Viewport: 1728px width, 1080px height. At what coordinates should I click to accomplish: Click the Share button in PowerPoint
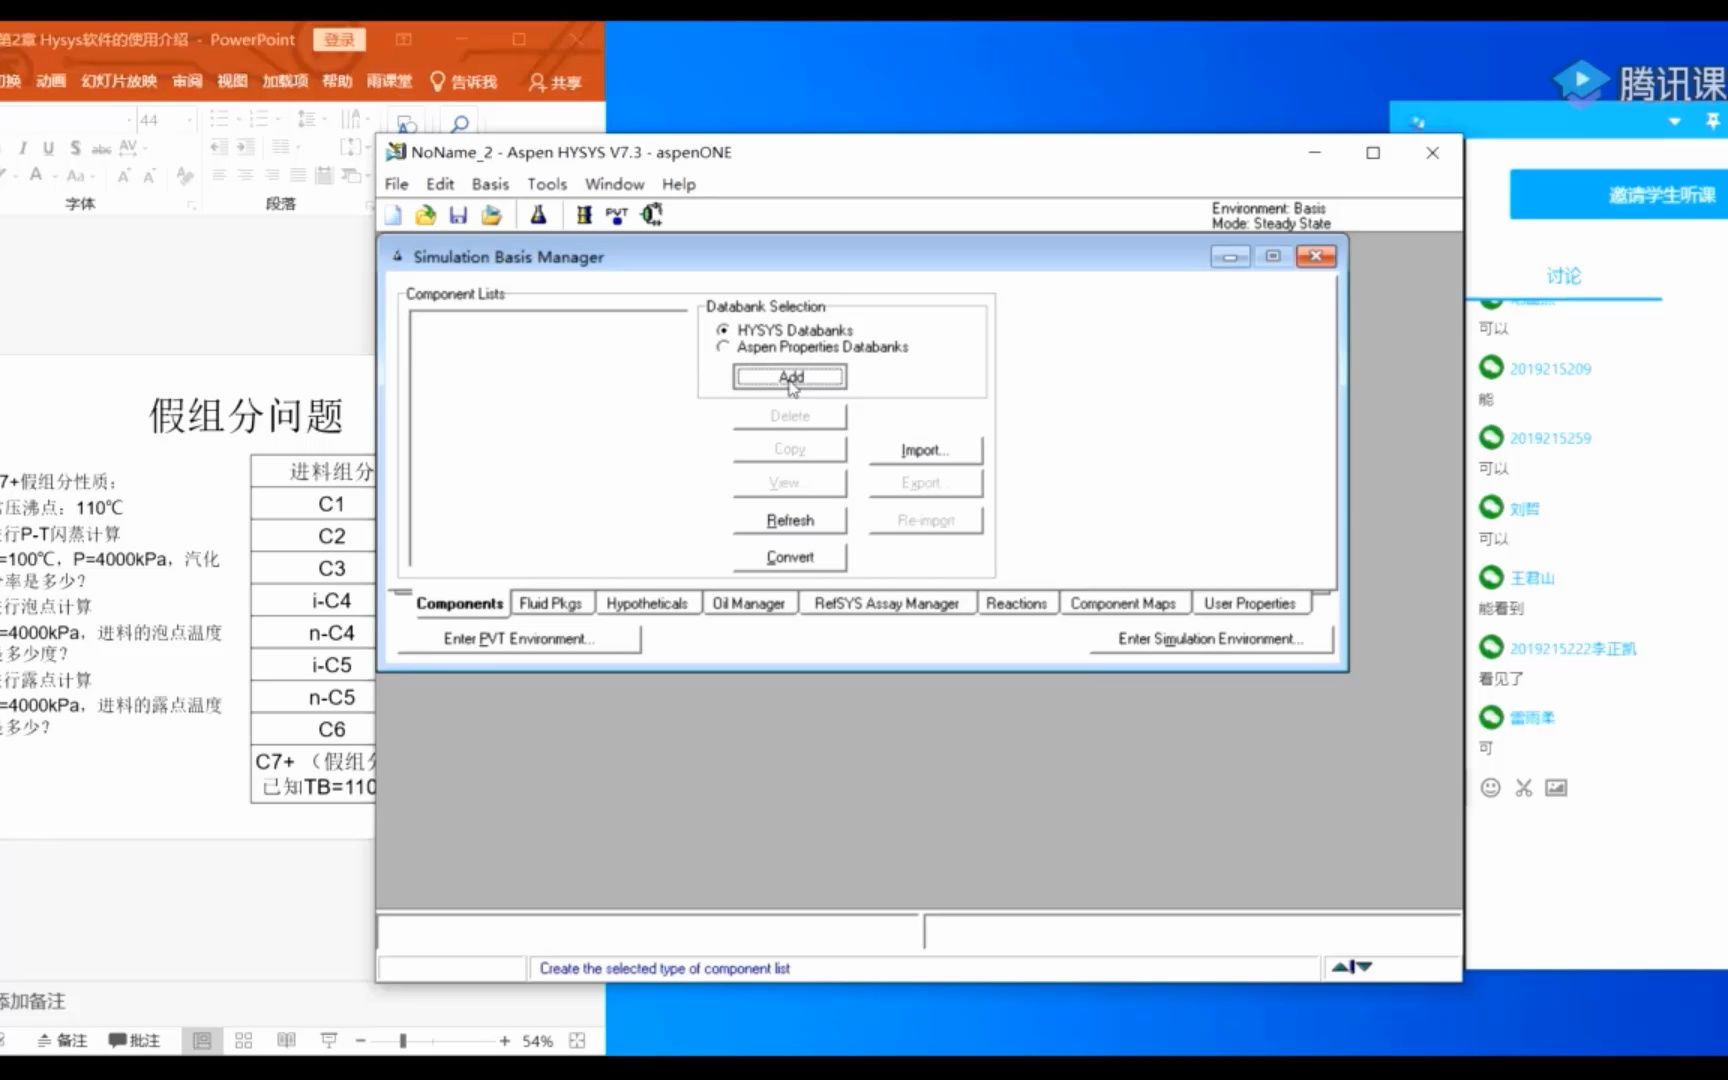[x=556, y=82]
